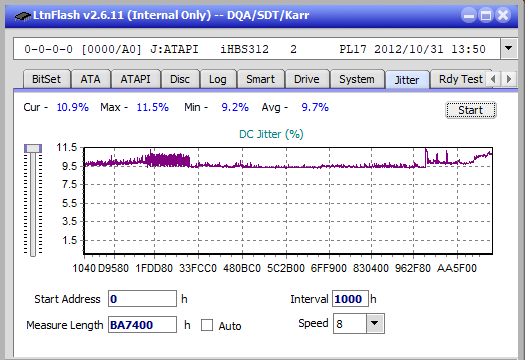The image size is (525, 360).
Task: Switch to the ATA tab
Action: click(90, 79)
